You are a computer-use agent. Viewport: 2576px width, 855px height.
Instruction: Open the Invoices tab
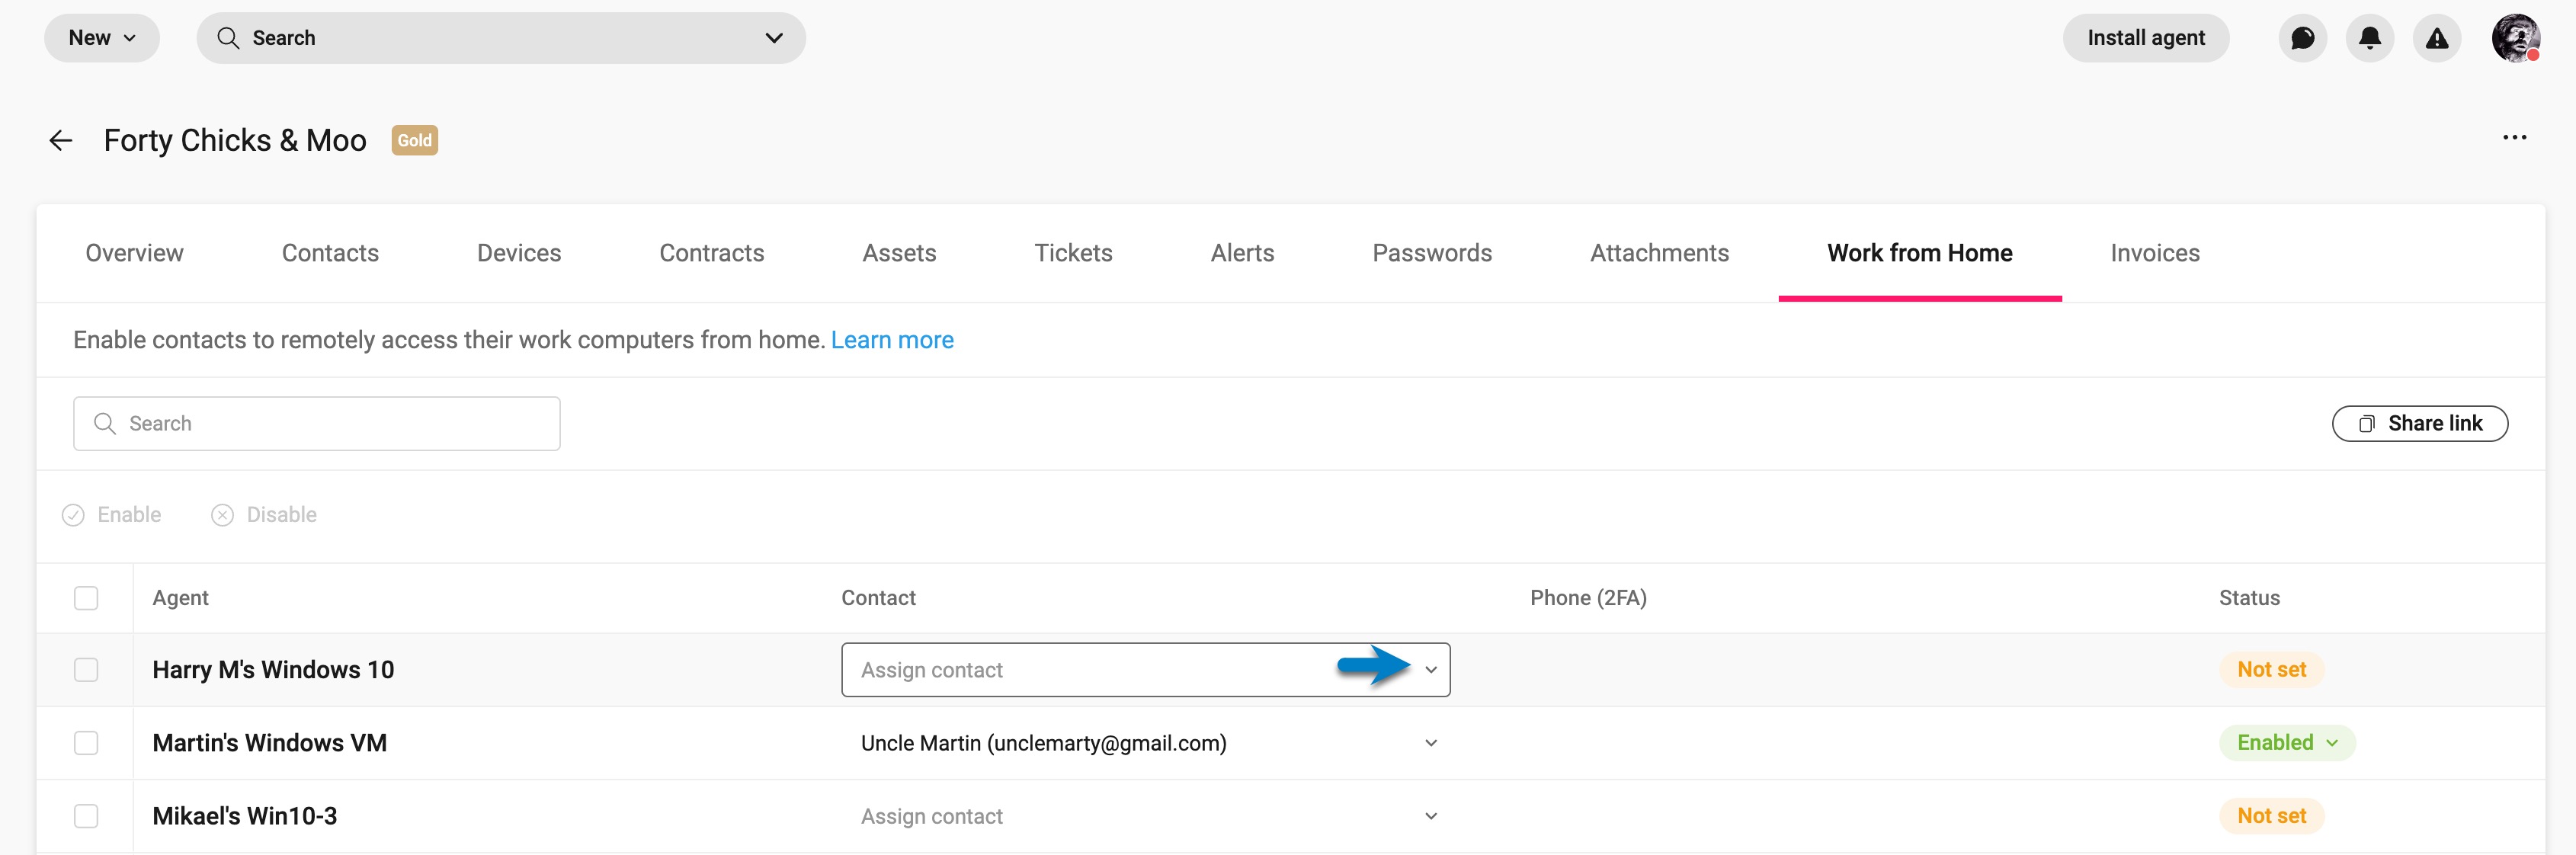coord(2155,253)
